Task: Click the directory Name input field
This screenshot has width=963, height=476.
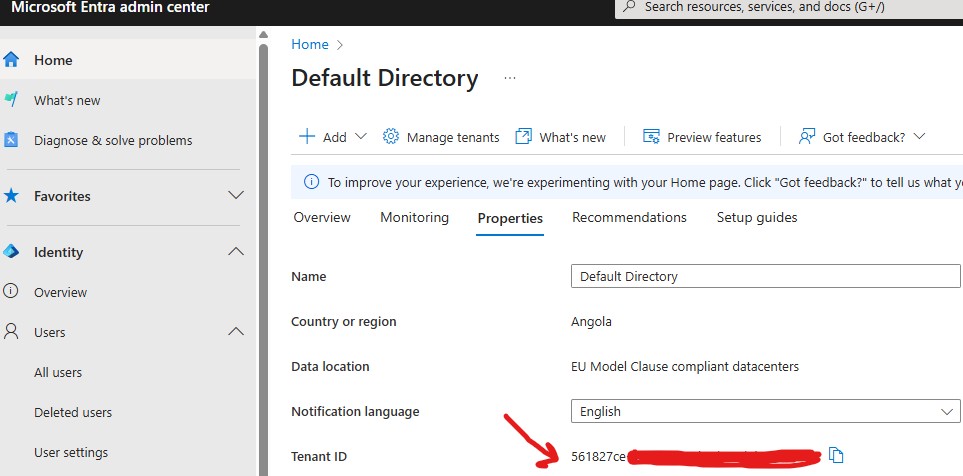Action: pyautogui.click(x=765, y=276)
